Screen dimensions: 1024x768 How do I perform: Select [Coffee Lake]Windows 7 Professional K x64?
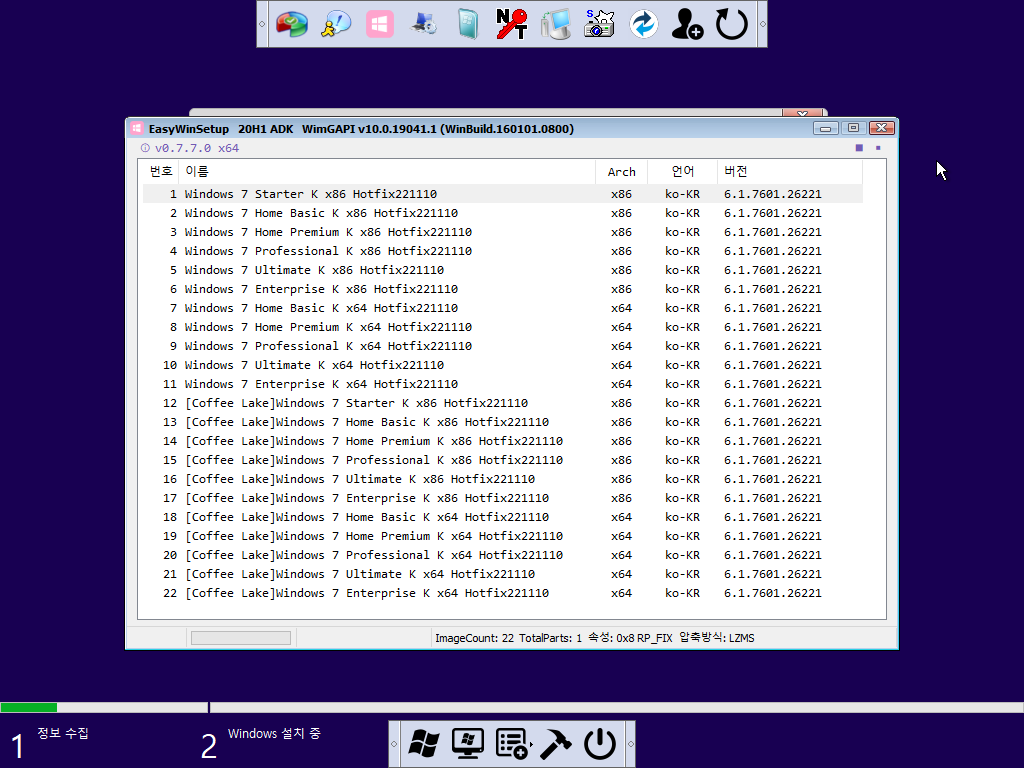coord(503,554)
